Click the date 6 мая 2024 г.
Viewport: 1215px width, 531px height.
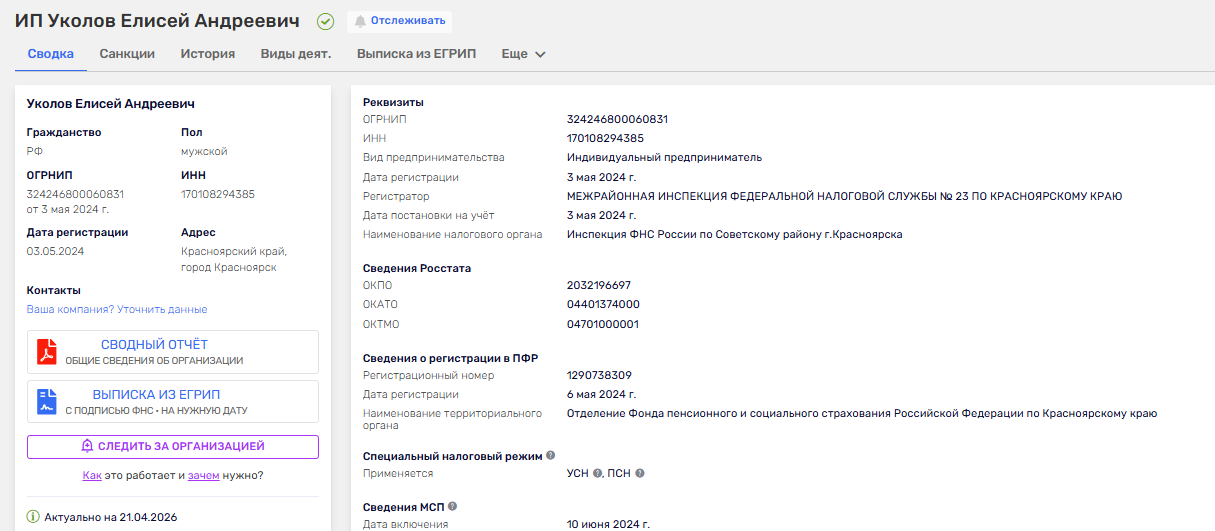[x=601, y=395]
